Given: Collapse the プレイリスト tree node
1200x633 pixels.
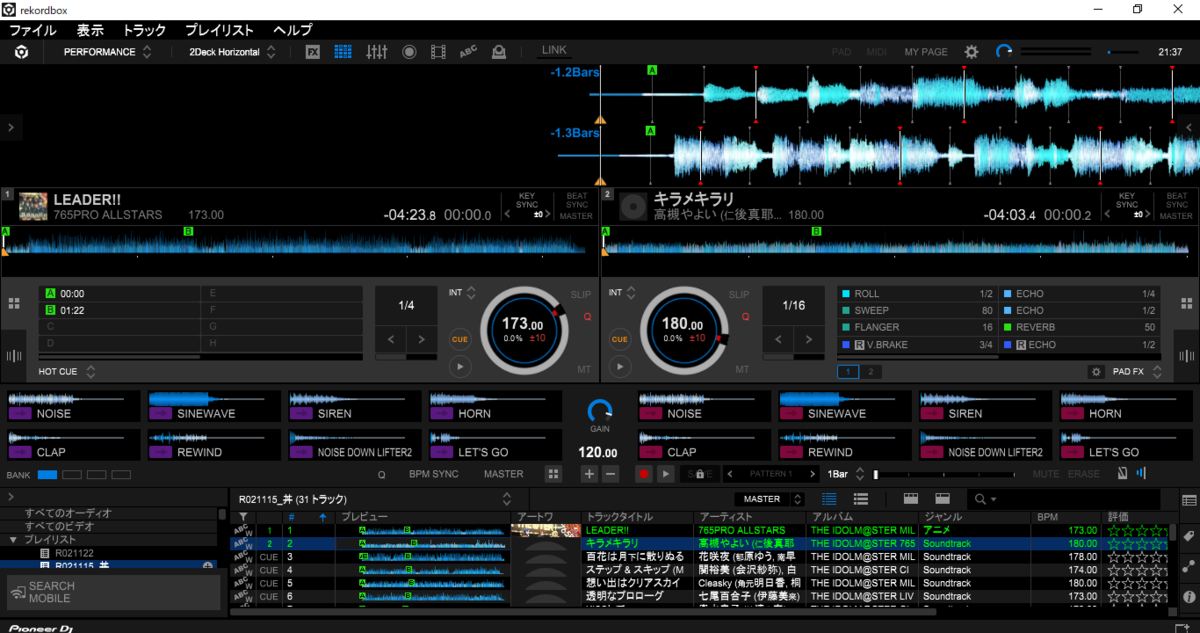Looking at the screenshot, I should coord(12,539).
